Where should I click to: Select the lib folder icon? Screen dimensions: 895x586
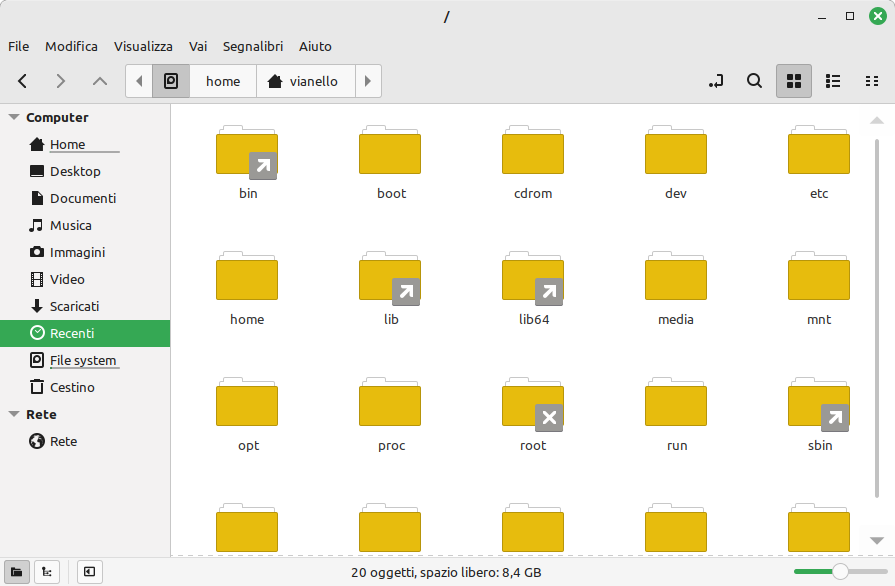click(390, 277)
